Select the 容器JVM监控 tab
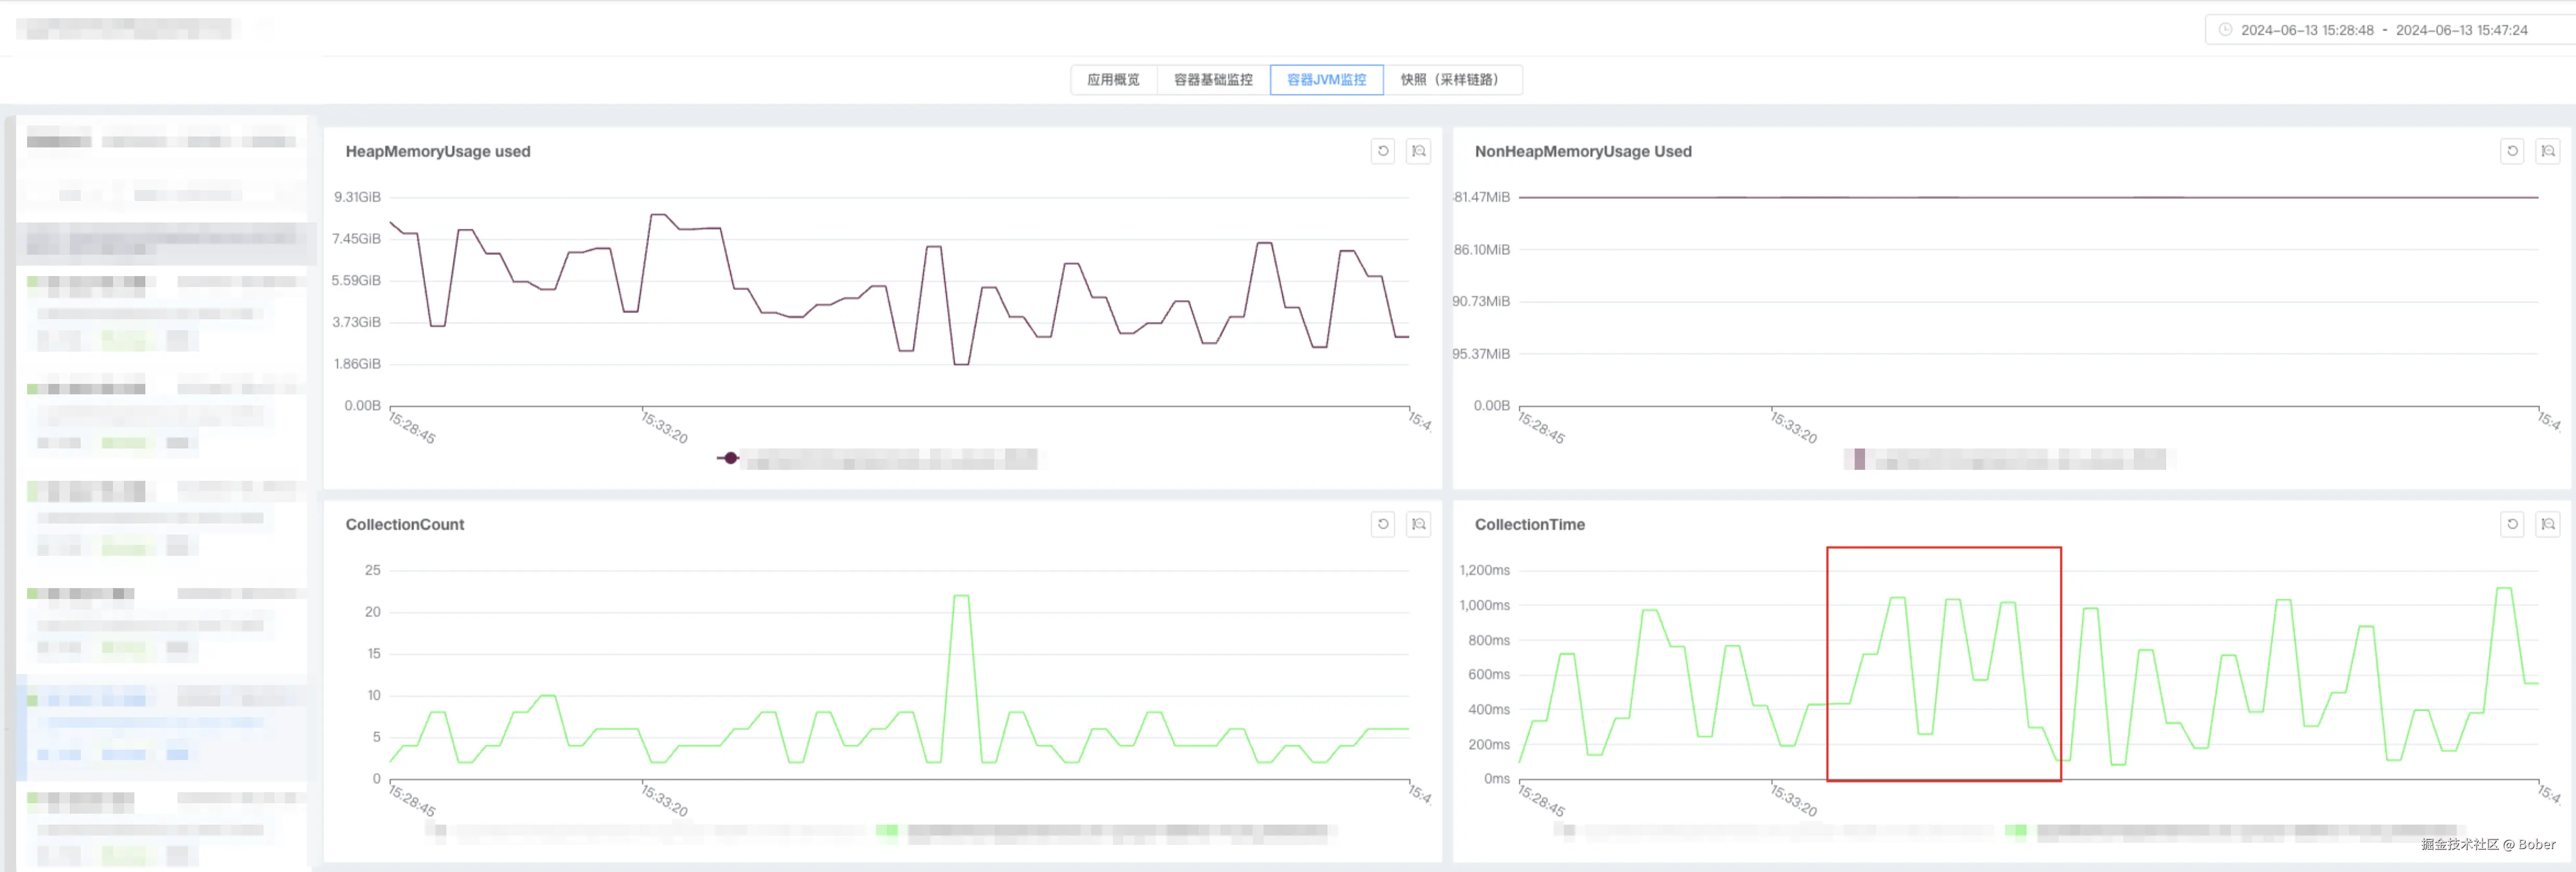 tap(1326, 80)
